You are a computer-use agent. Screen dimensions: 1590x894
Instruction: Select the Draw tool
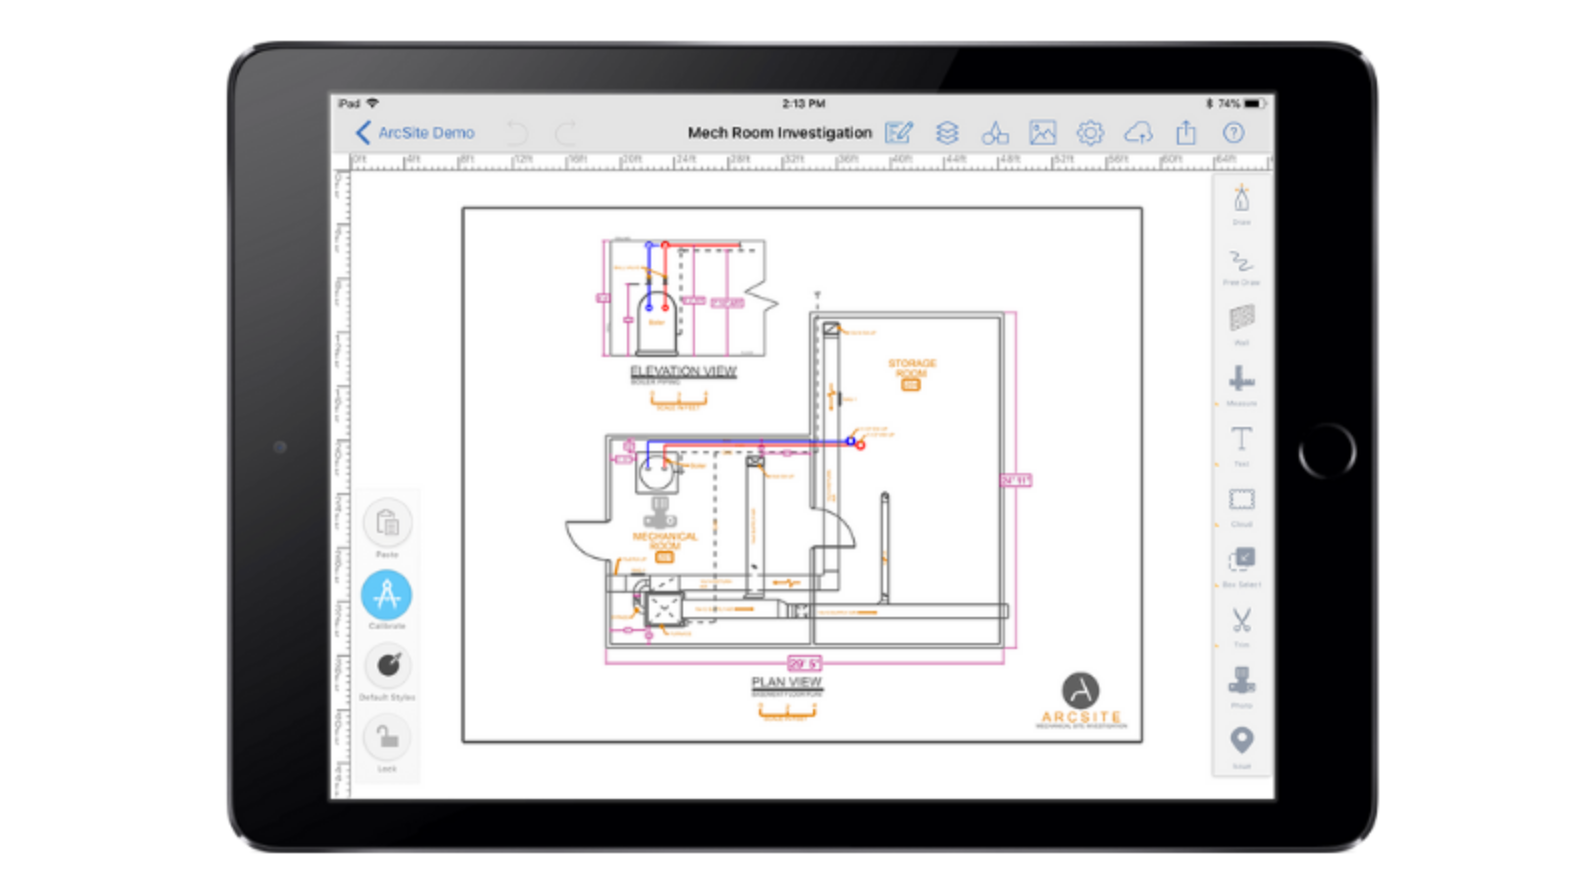point(1241,200)
